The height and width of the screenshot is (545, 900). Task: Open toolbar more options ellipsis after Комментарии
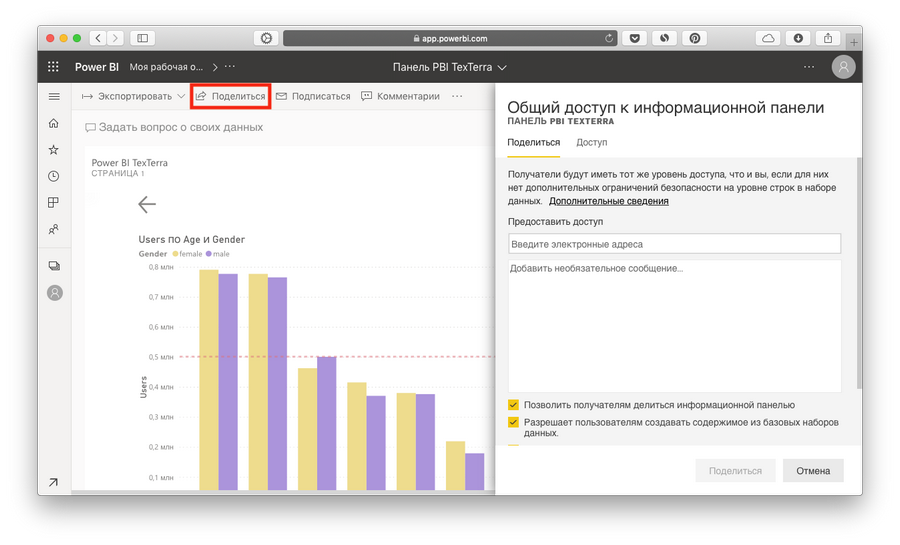coord(457,96)
